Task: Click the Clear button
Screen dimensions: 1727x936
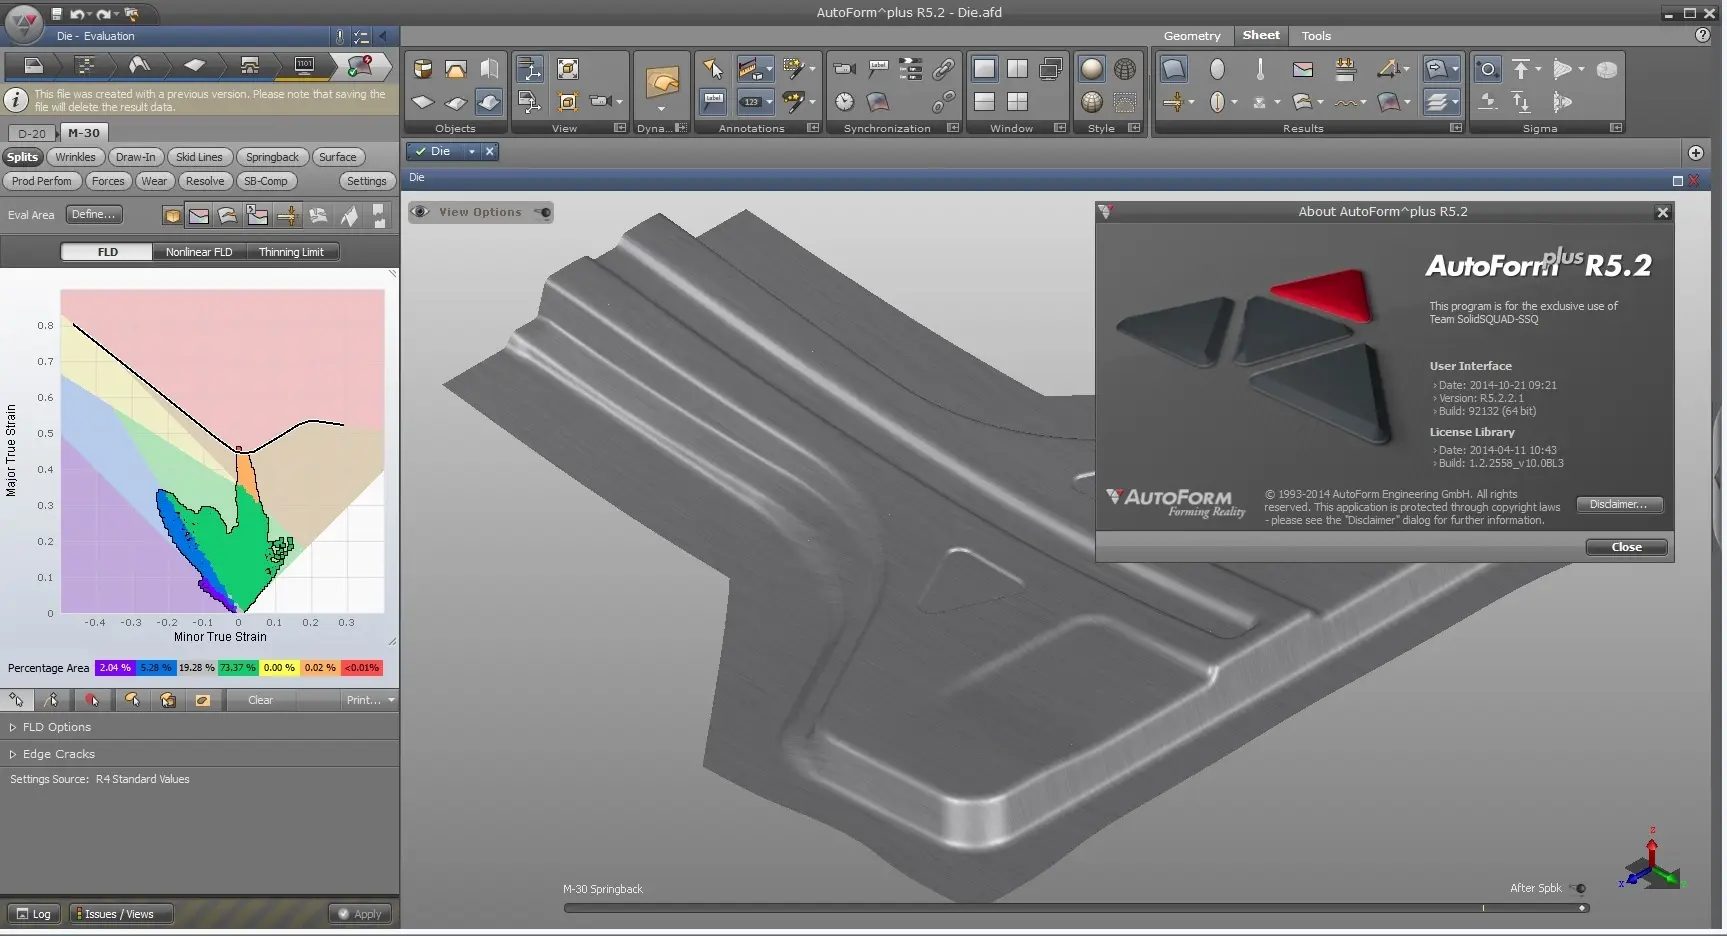Action: 261,700
